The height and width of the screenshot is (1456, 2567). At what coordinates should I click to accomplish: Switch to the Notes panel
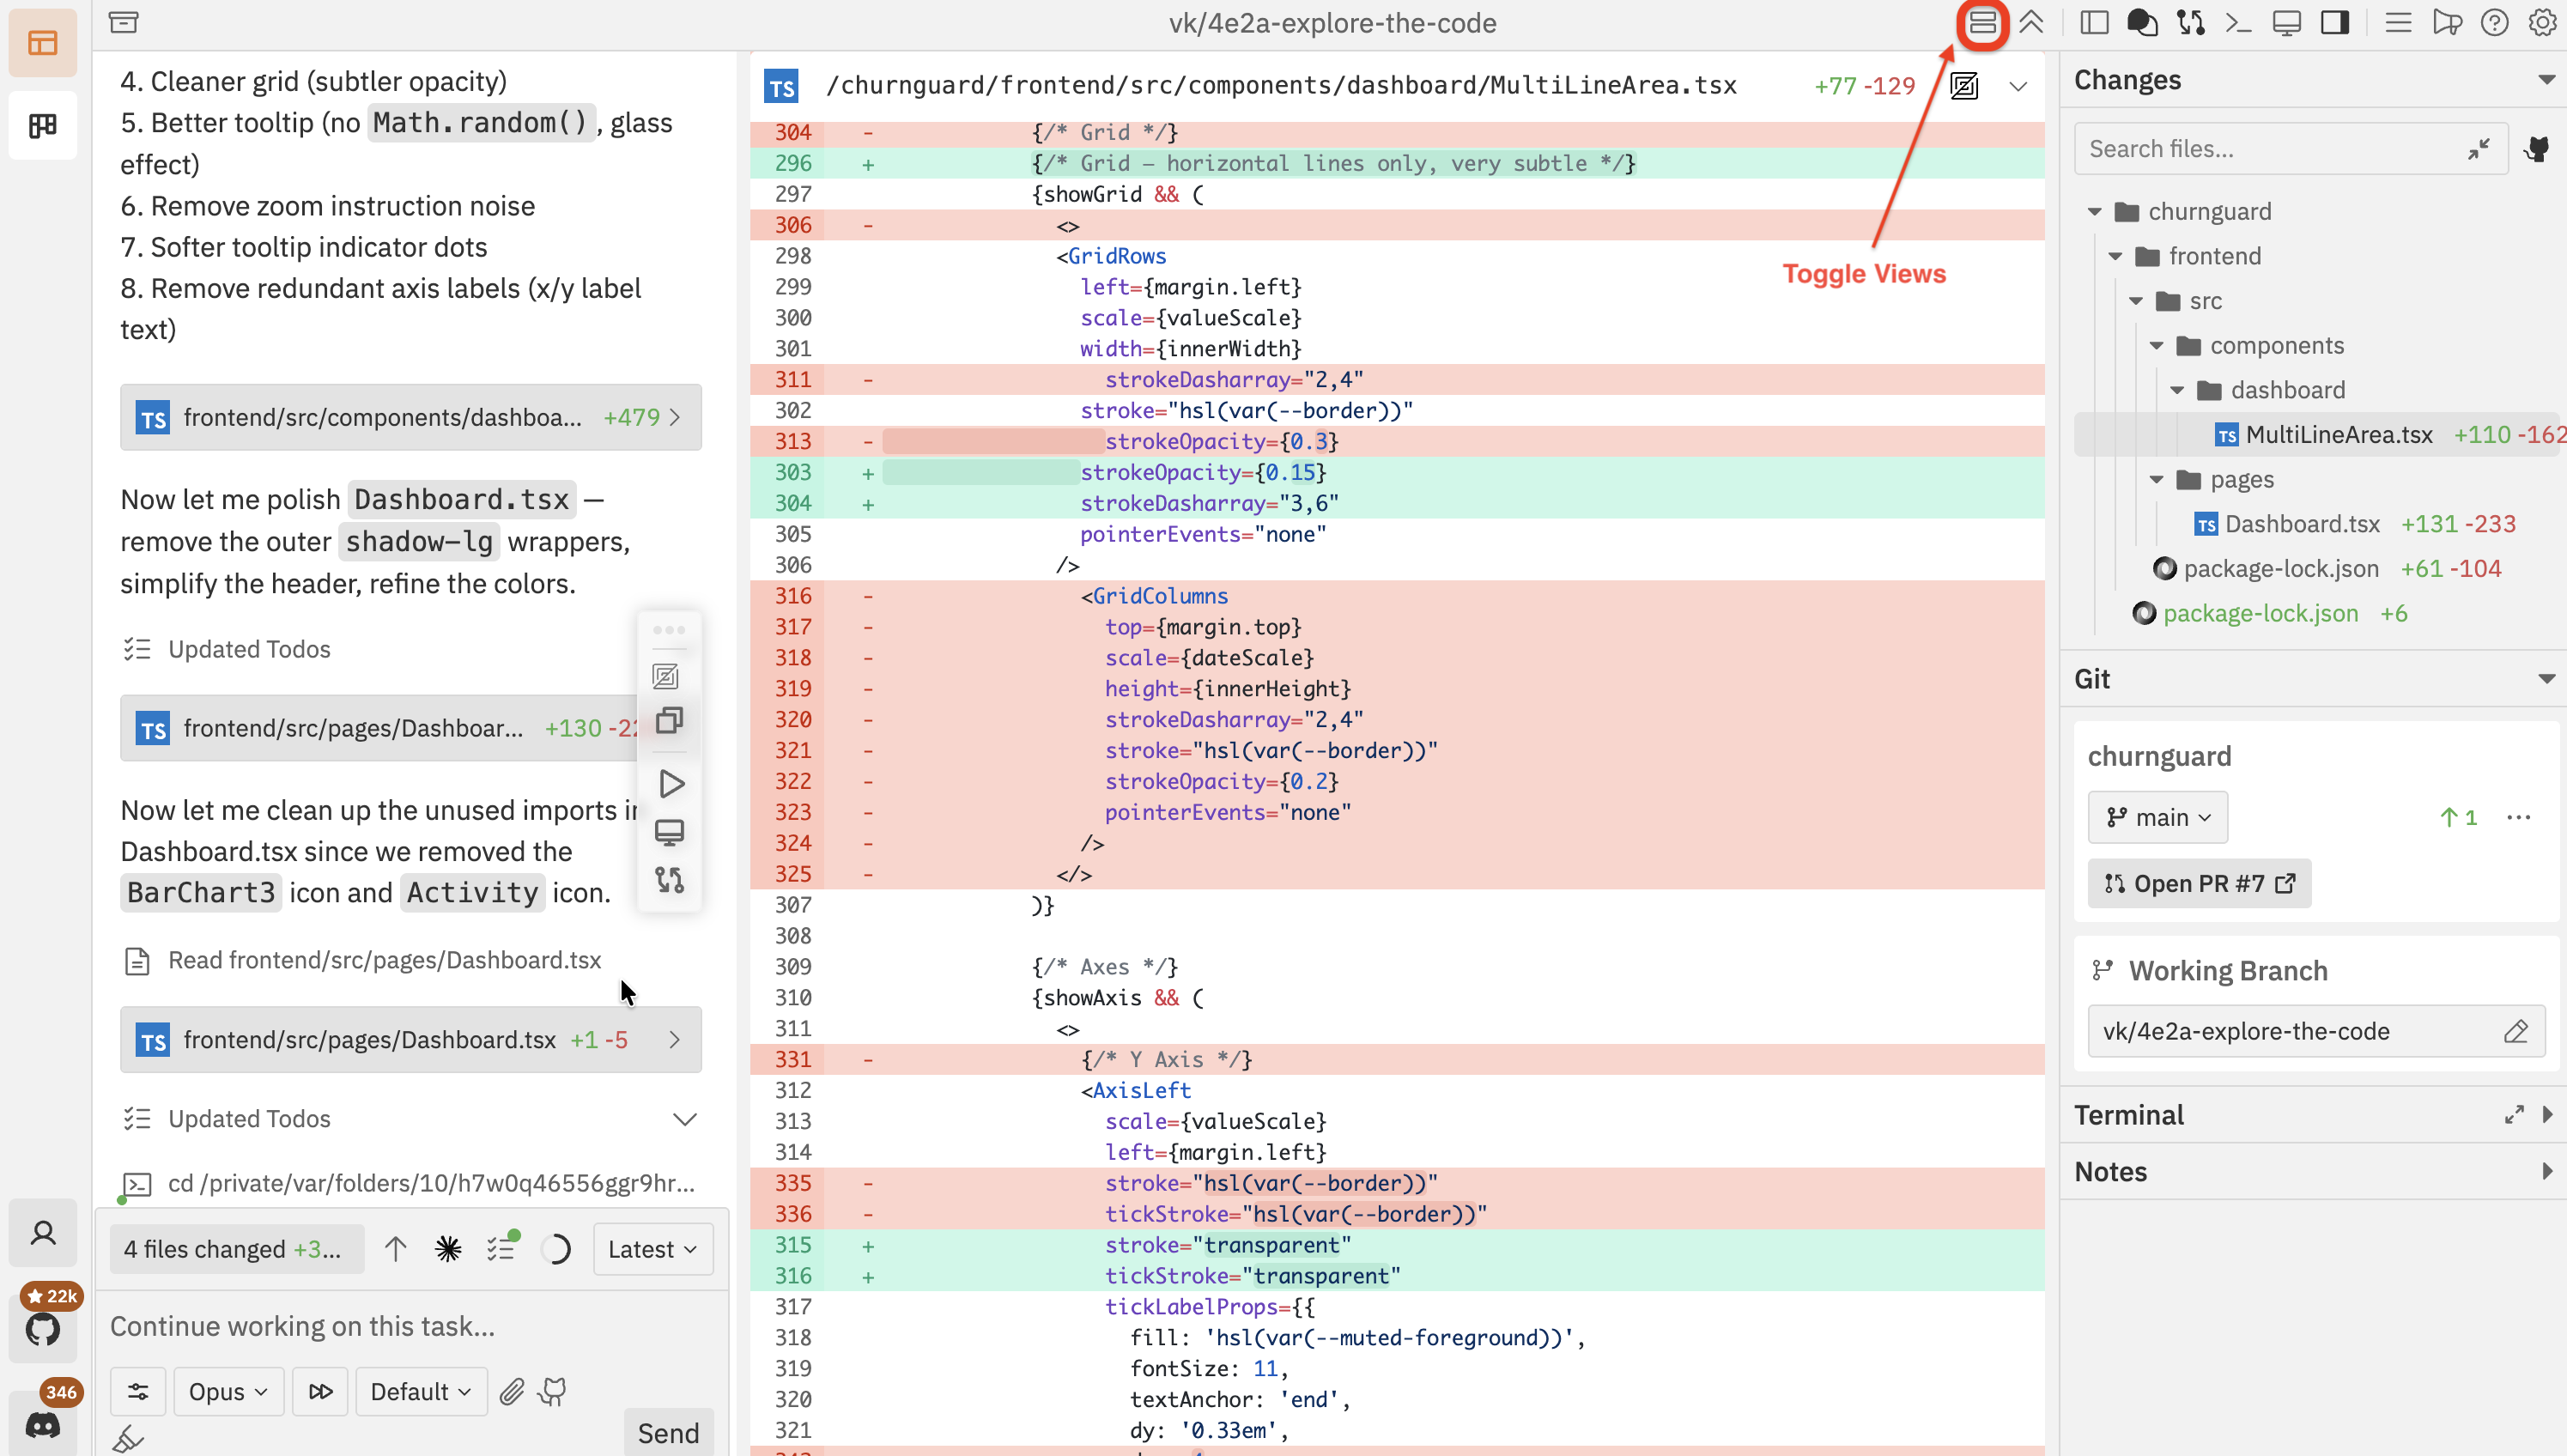coord(2110,1172)
